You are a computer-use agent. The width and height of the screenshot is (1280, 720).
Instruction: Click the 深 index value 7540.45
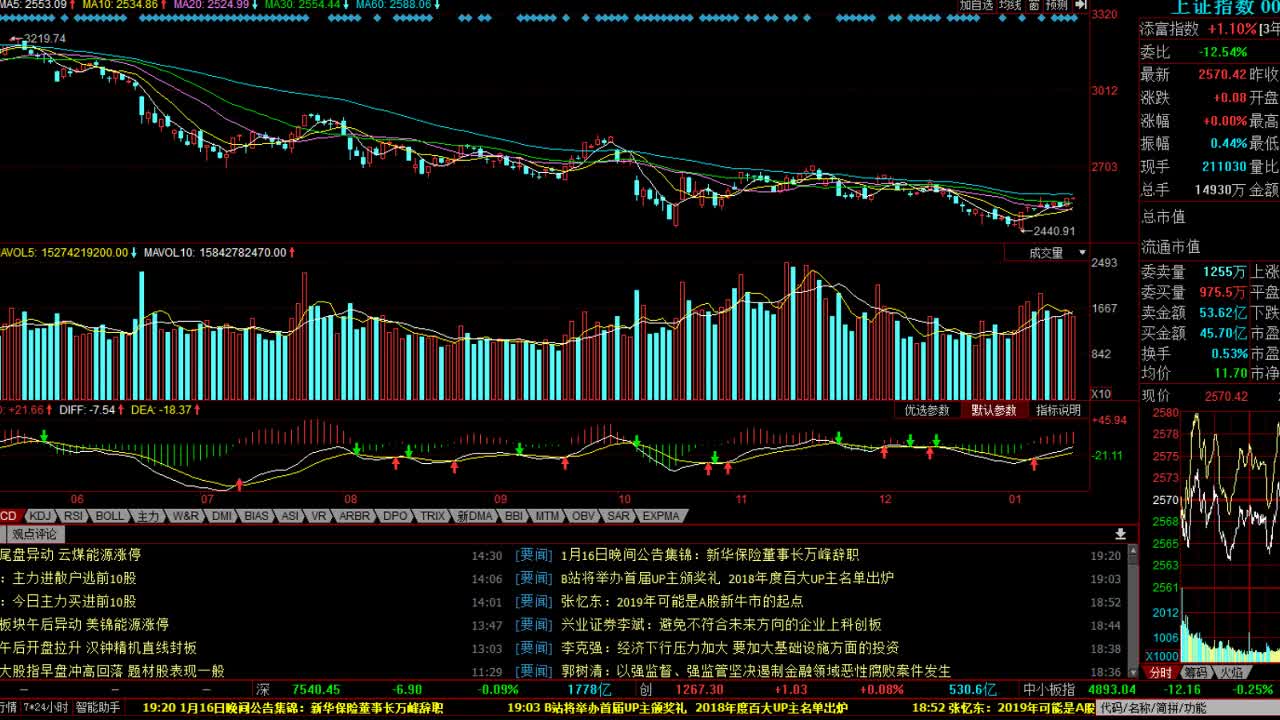(x=316, y=689)
